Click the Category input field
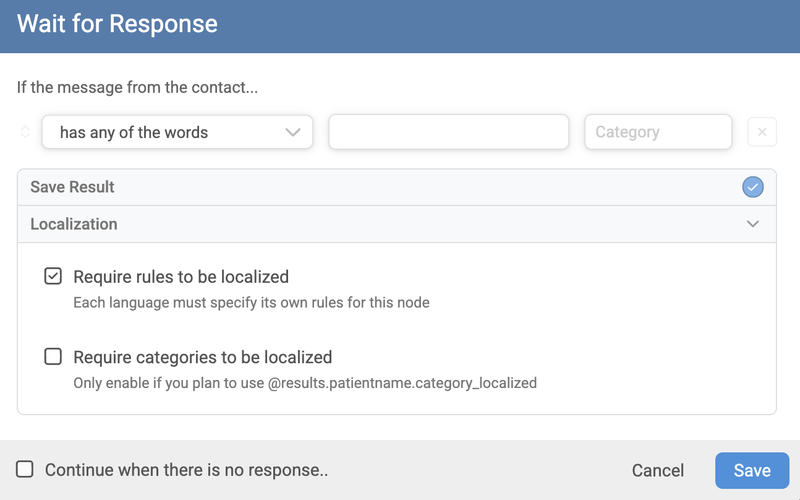Image resolution: width=800 pixels, height=500 pixels. 658,132
